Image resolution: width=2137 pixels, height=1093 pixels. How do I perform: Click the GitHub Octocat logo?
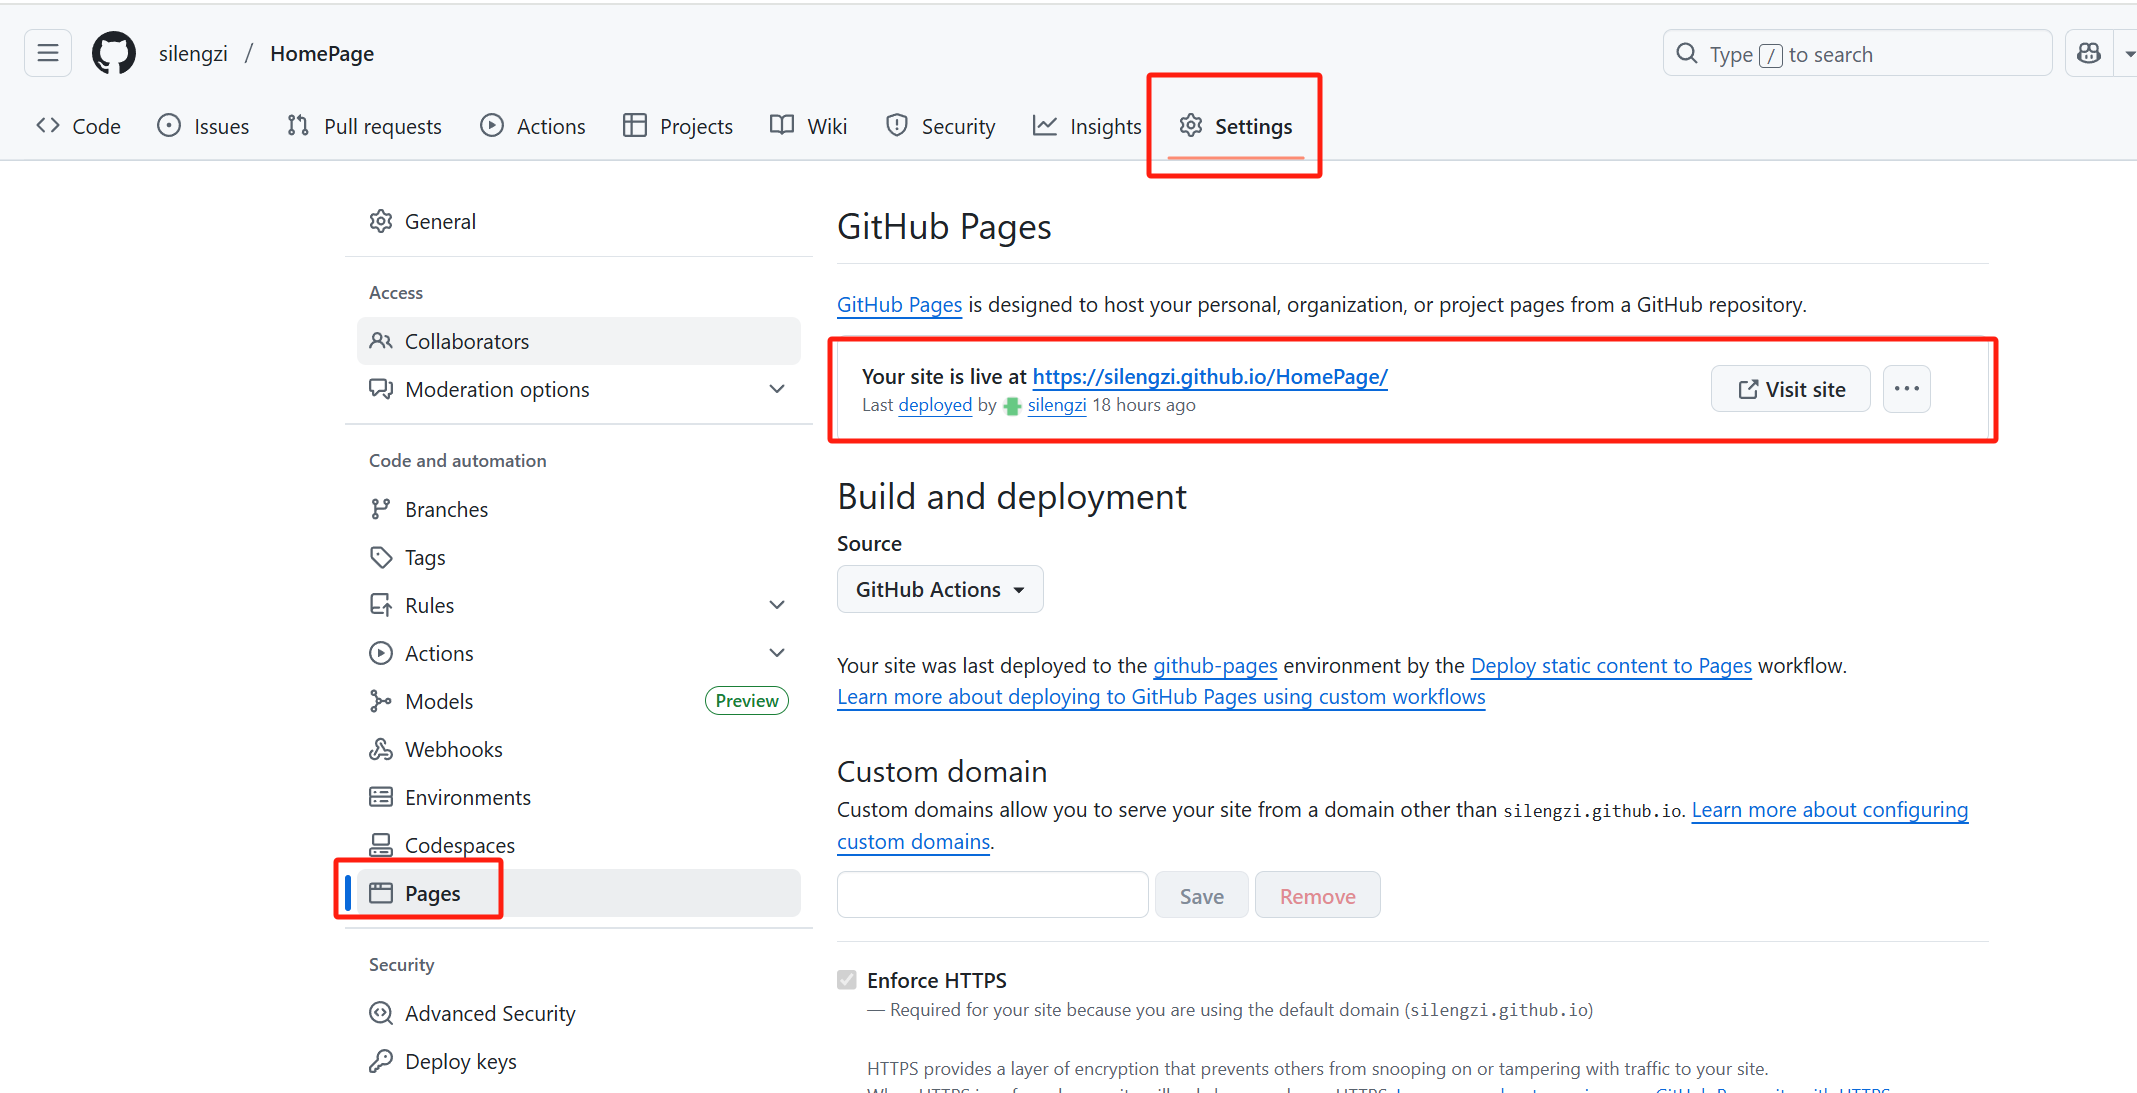point(114,53)
